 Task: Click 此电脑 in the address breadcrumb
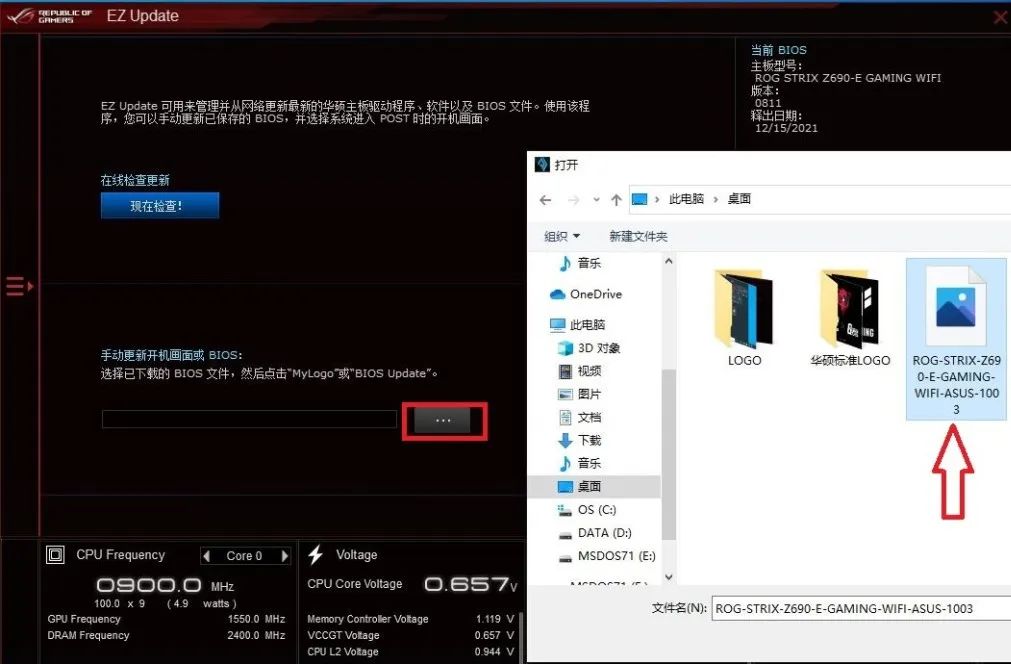click(x=686, y=199)
